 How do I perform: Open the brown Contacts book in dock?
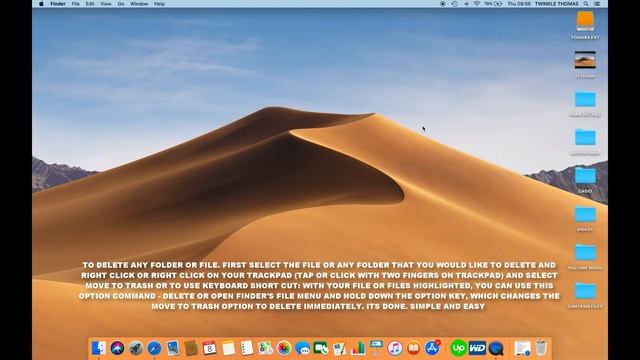click(191, 348)
